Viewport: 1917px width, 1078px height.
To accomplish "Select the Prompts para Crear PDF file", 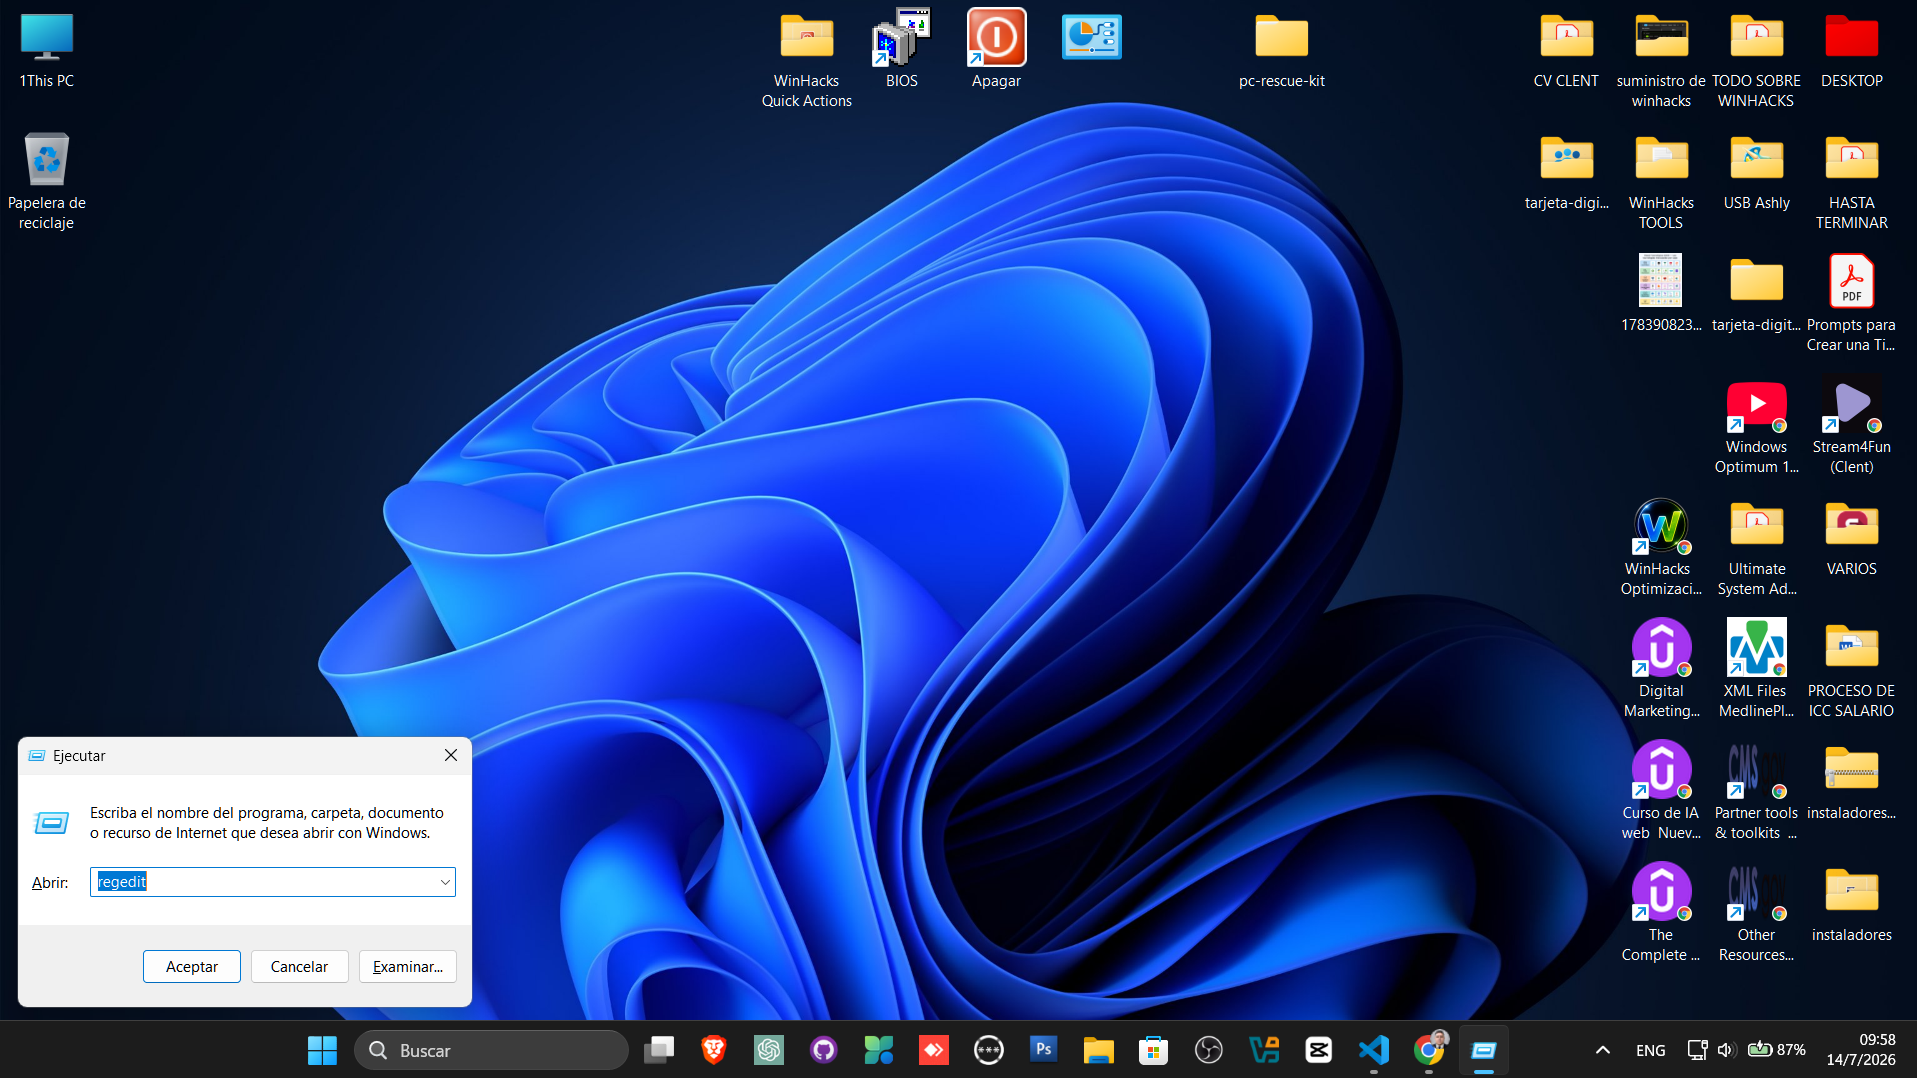I will 1851,304.
